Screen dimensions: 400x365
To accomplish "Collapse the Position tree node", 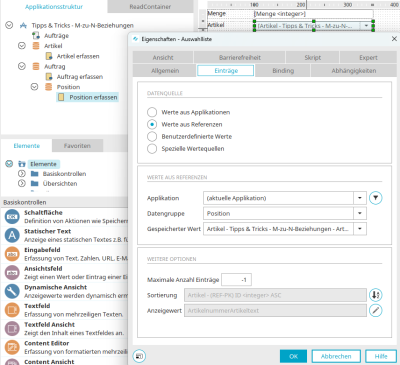I will 34,87.
